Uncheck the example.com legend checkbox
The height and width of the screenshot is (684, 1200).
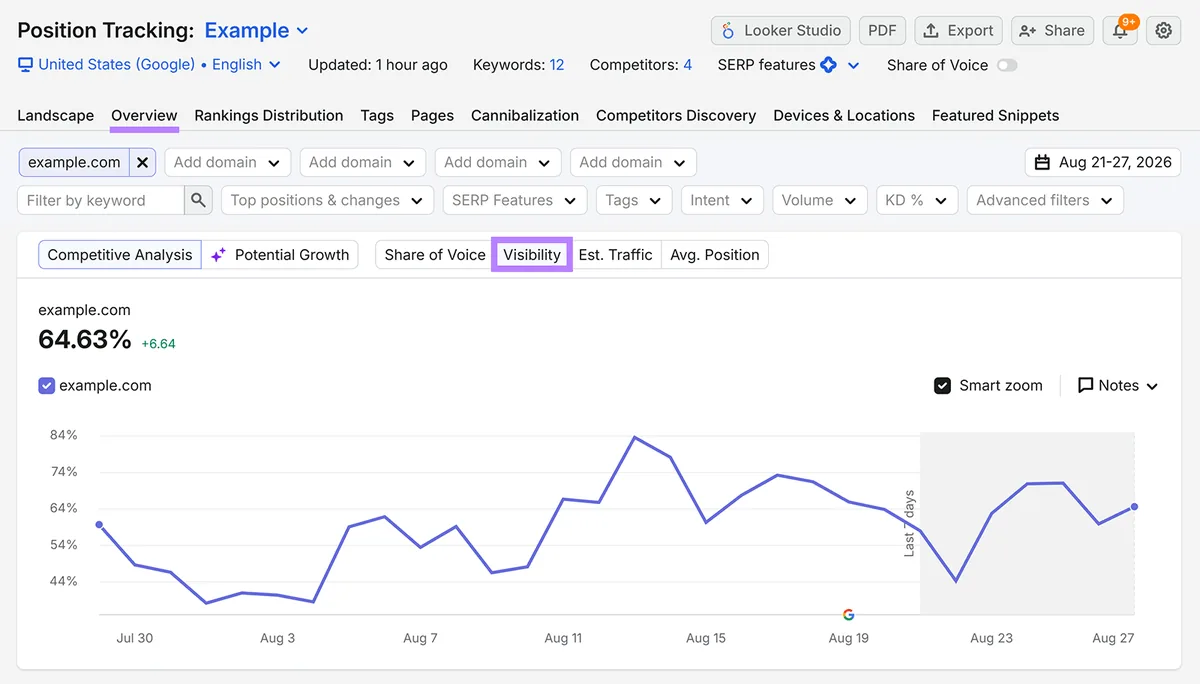pos(46,385)
